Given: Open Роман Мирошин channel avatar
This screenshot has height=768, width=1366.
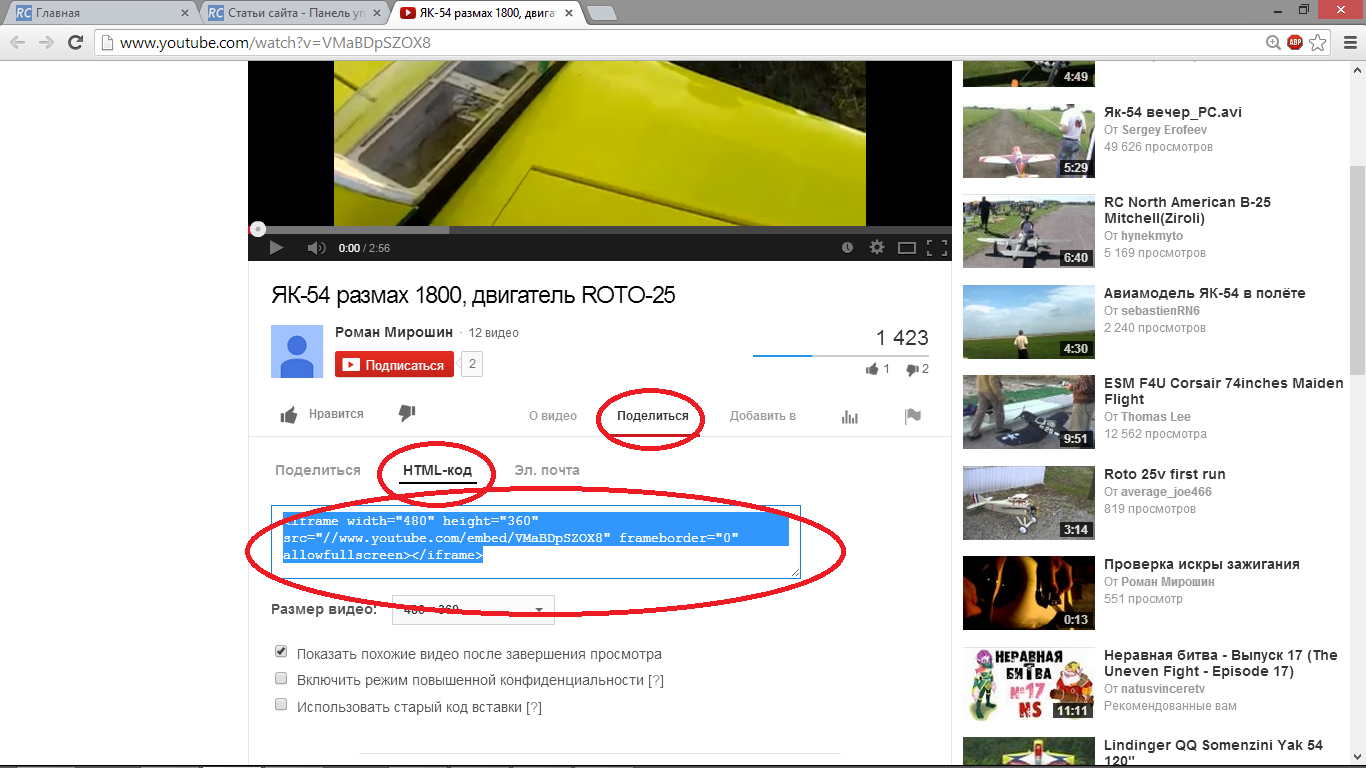Looking at the screenshot, I should 297,351.
